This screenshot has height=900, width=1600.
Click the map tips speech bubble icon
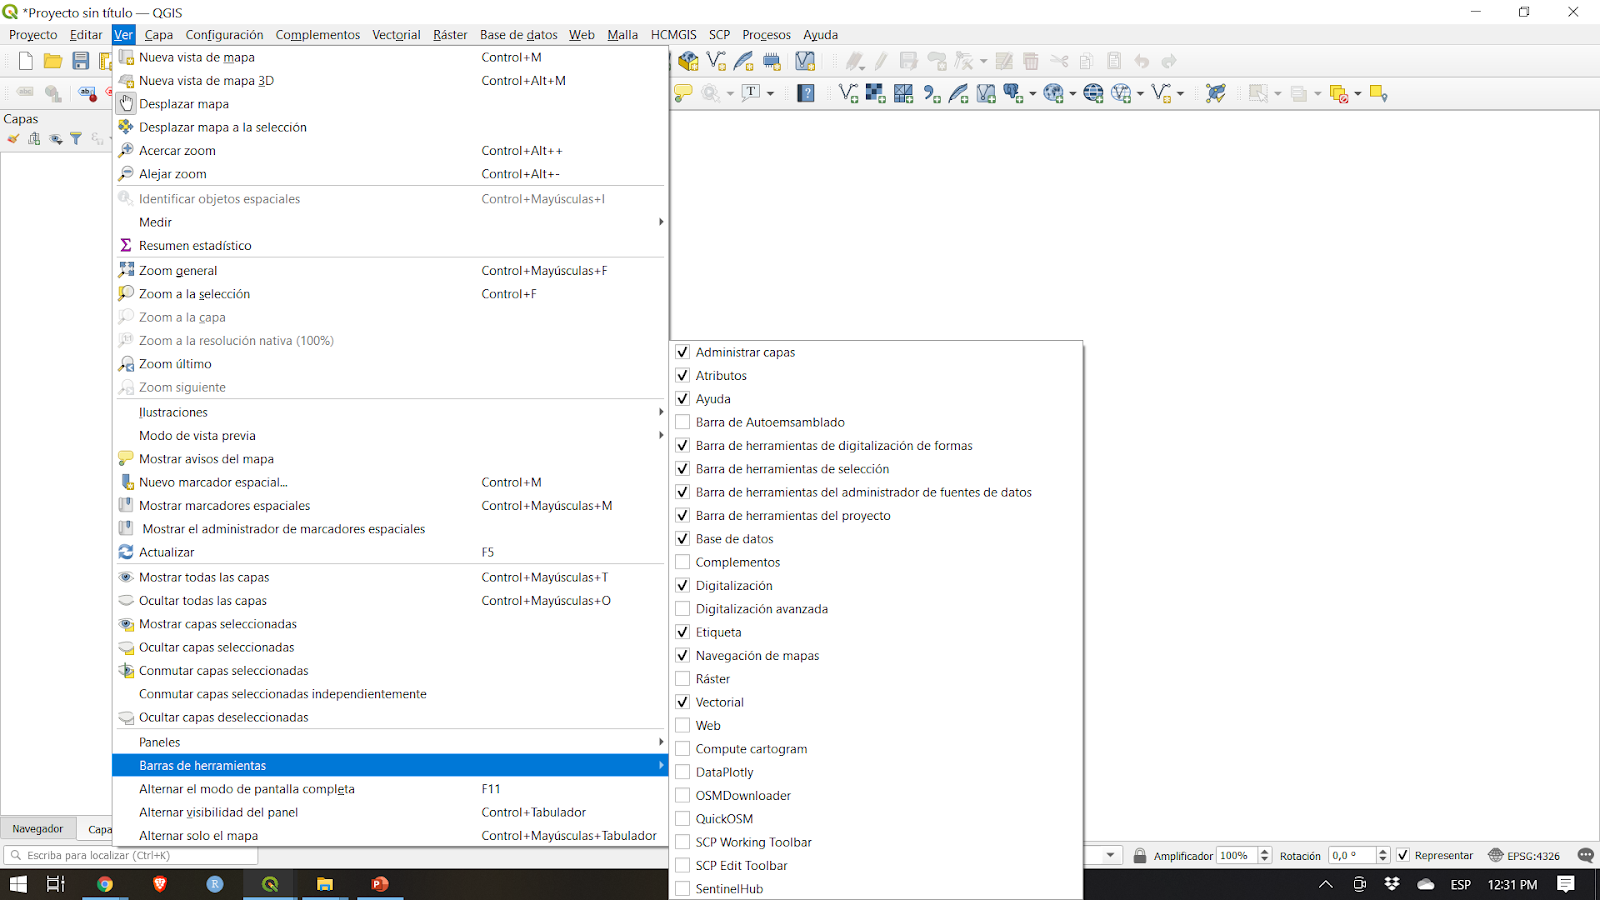tap(683, 93)
